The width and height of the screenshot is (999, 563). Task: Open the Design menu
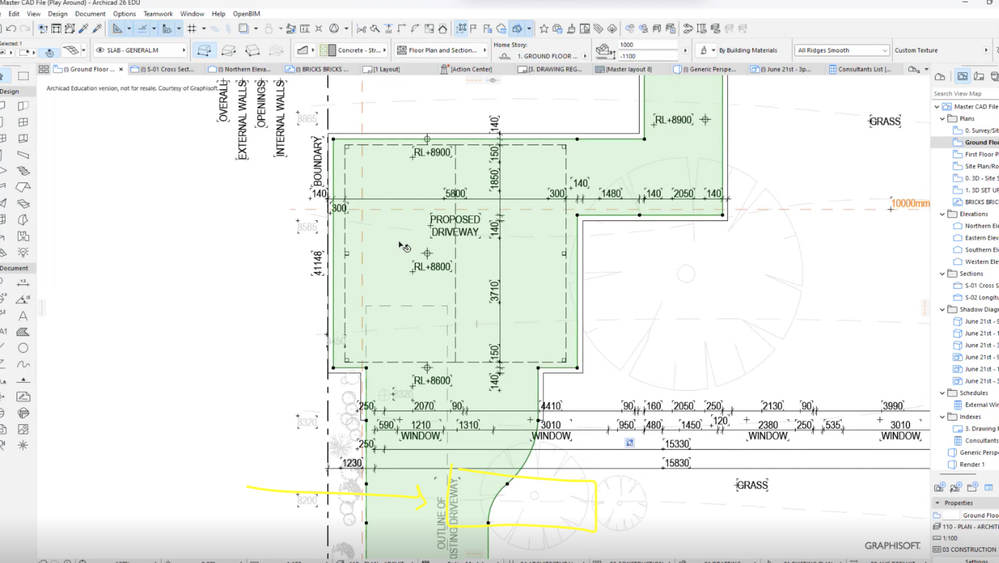pyautogui.click(x=57, y=13)
